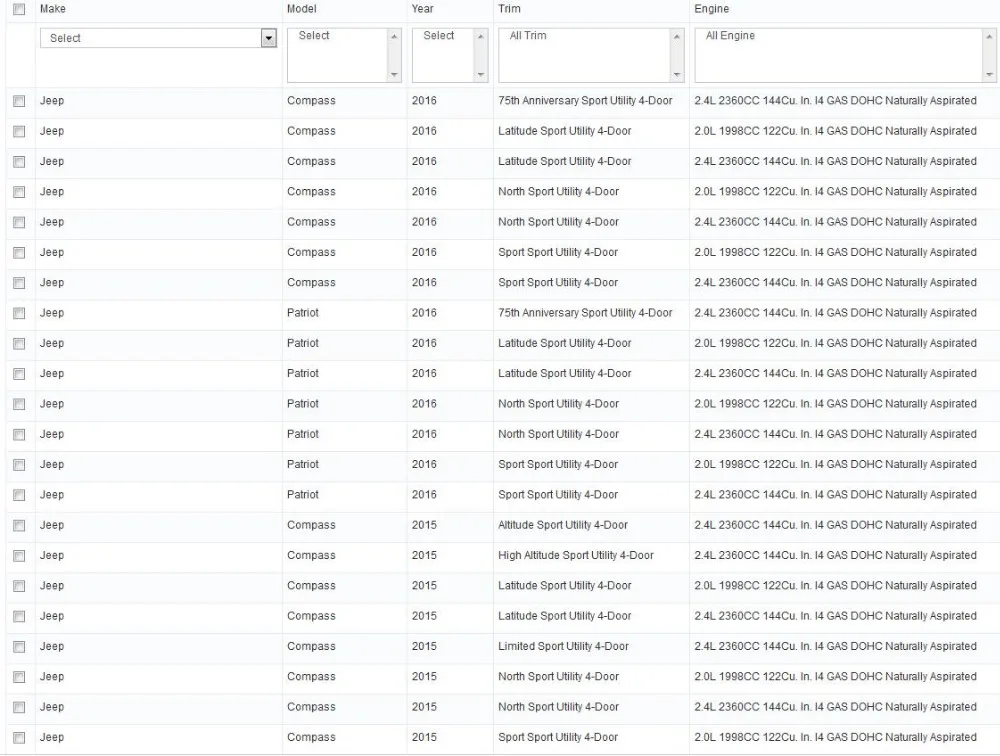Click the Trim list scroll-down arrow
1000x756 pixels.
pos(677,75)
